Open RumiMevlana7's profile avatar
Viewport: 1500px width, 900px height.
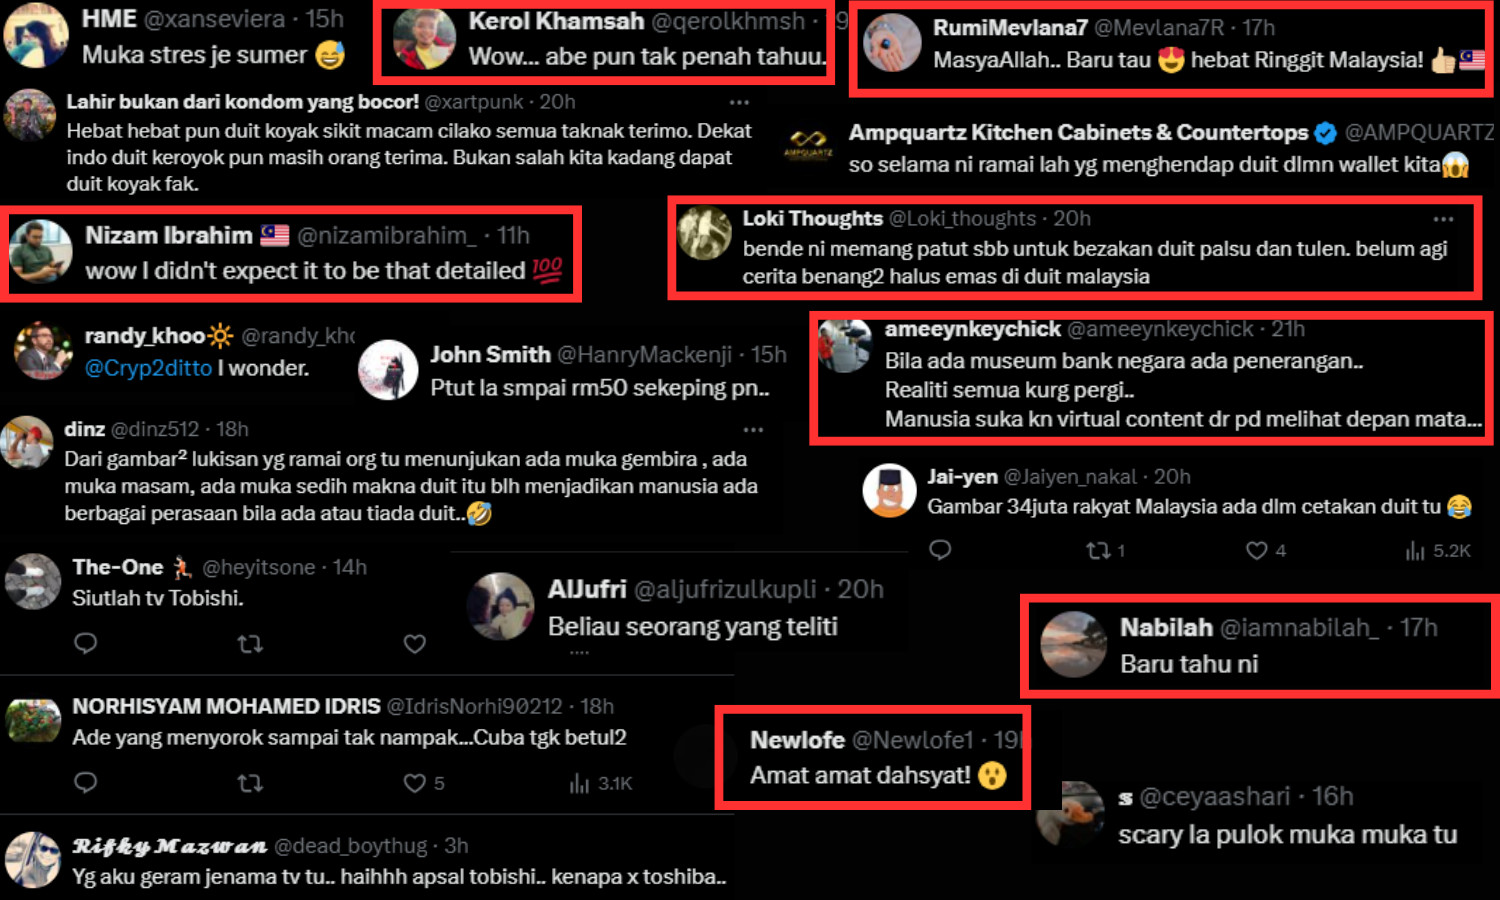[x=891, y=43]
